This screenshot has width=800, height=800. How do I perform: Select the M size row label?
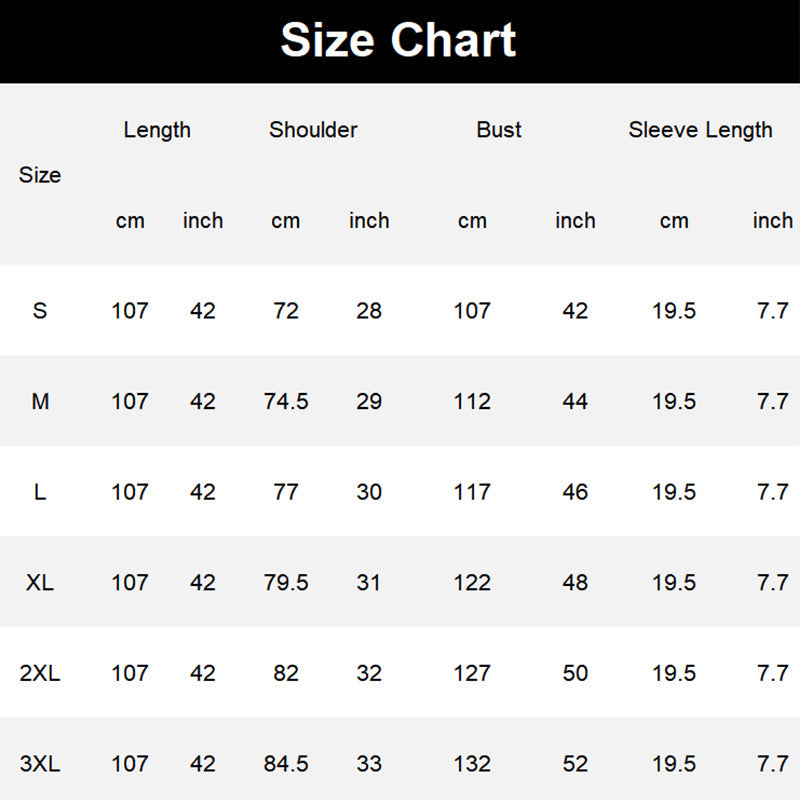click(x=40, y=402)
